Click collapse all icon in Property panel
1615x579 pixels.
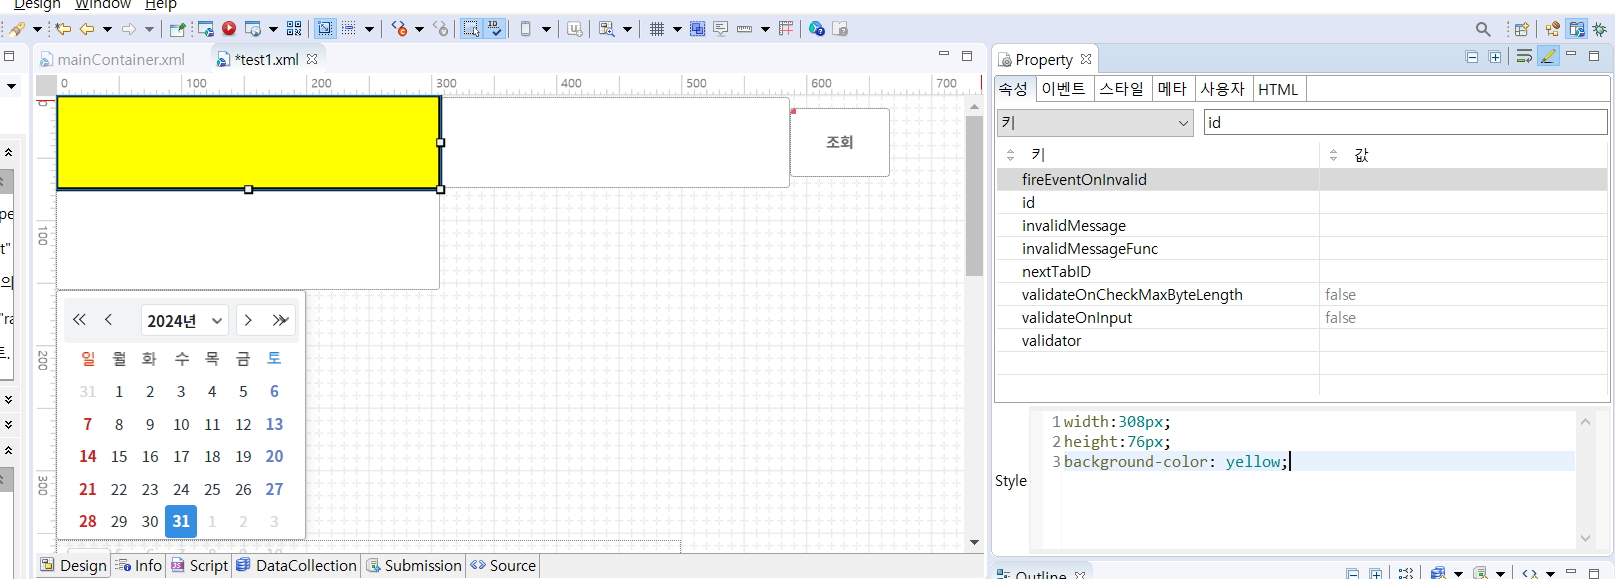(x=1472, y=57)
